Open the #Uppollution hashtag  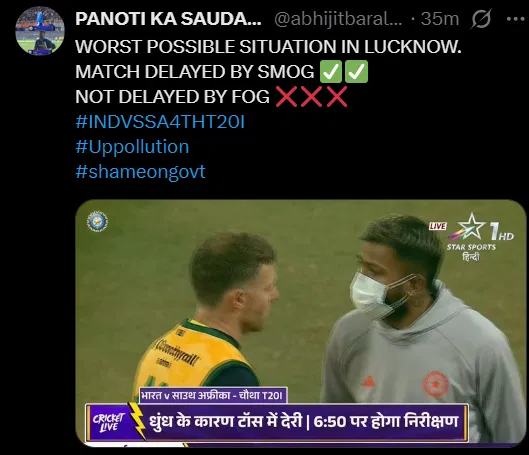coord(132,147)
